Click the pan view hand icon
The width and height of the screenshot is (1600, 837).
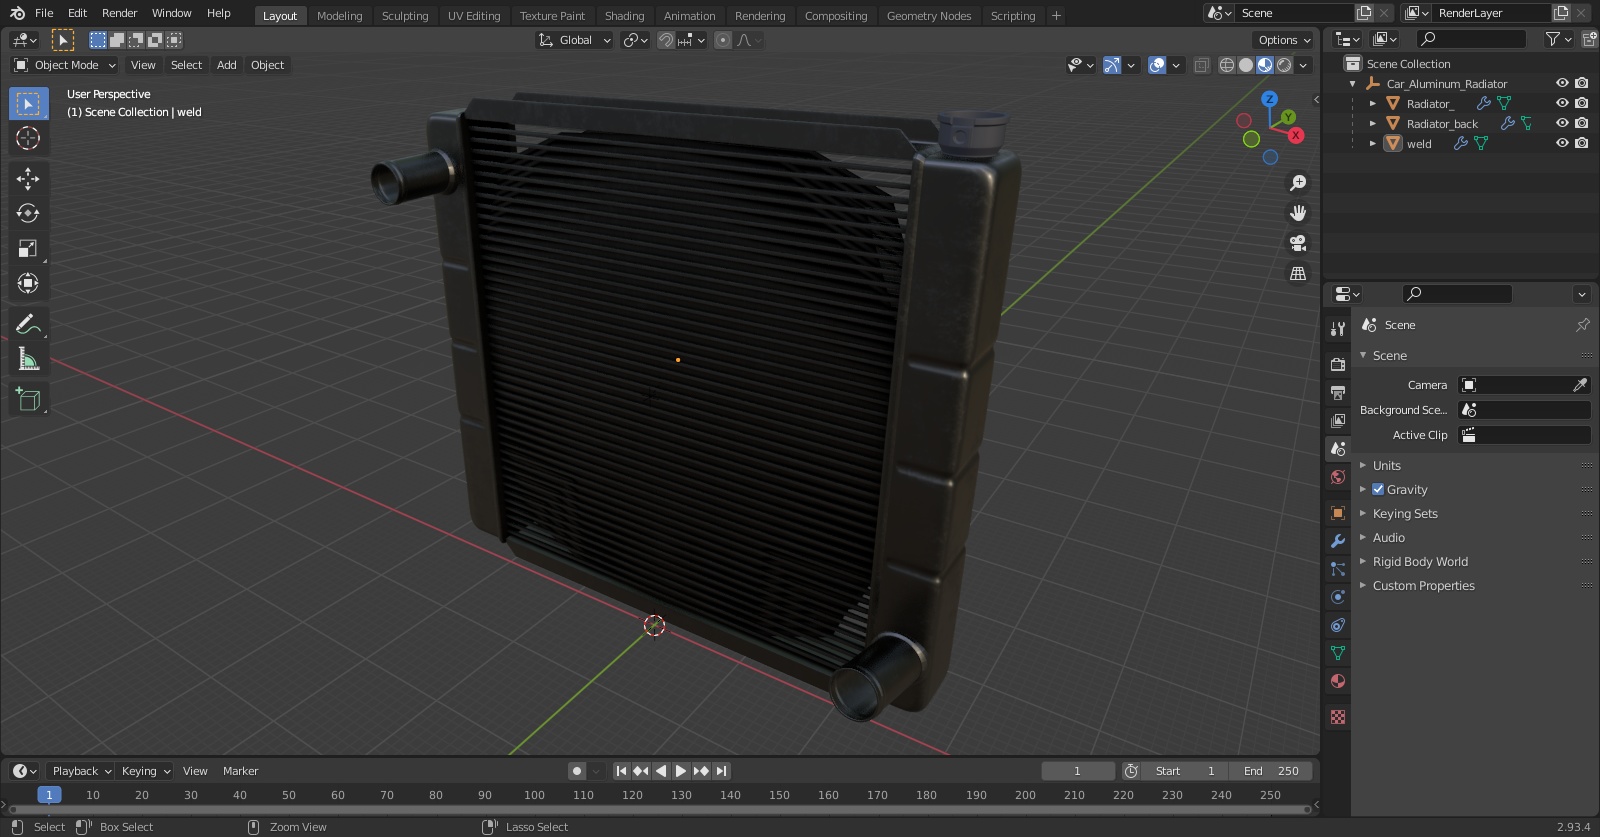click(x=1298, y=213)
